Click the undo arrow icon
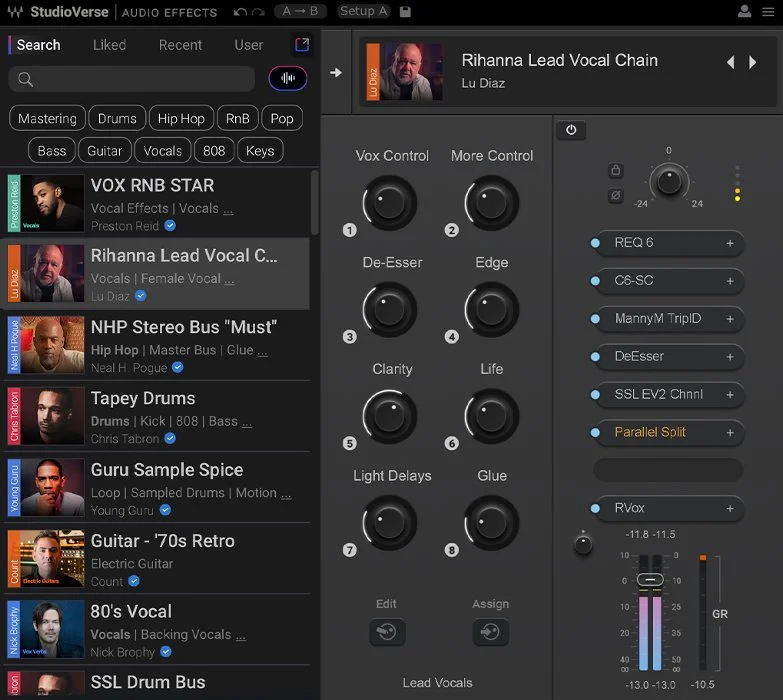Image resolution: width=783 pixels, height=700 pixels. click(240, 11)
